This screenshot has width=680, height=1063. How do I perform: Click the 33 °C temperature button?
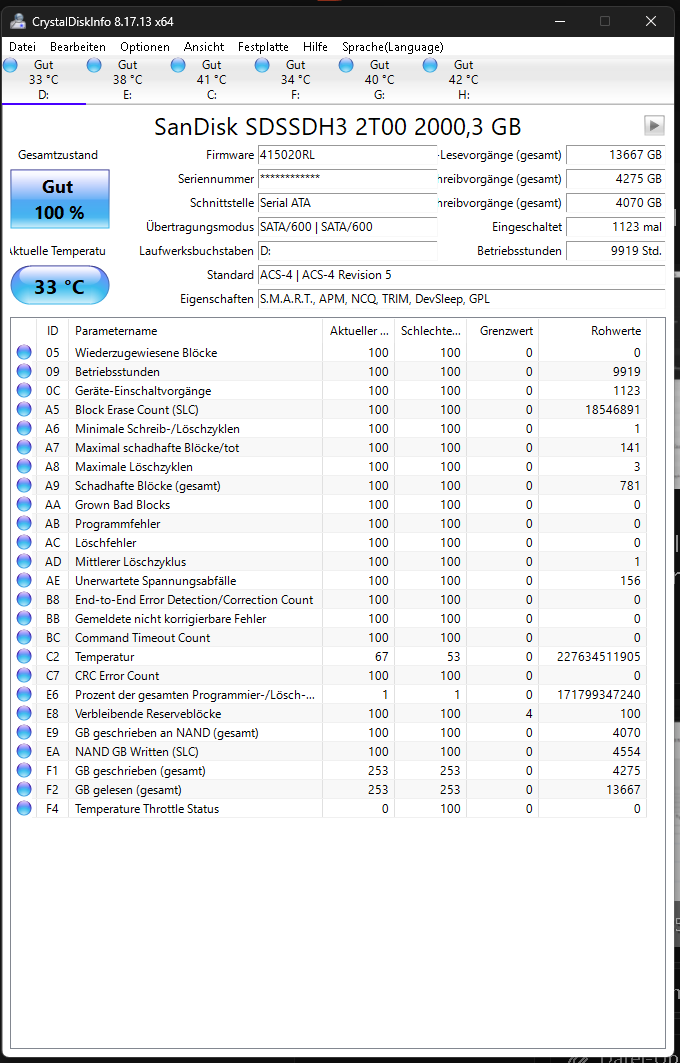click(x=60, y=285)
